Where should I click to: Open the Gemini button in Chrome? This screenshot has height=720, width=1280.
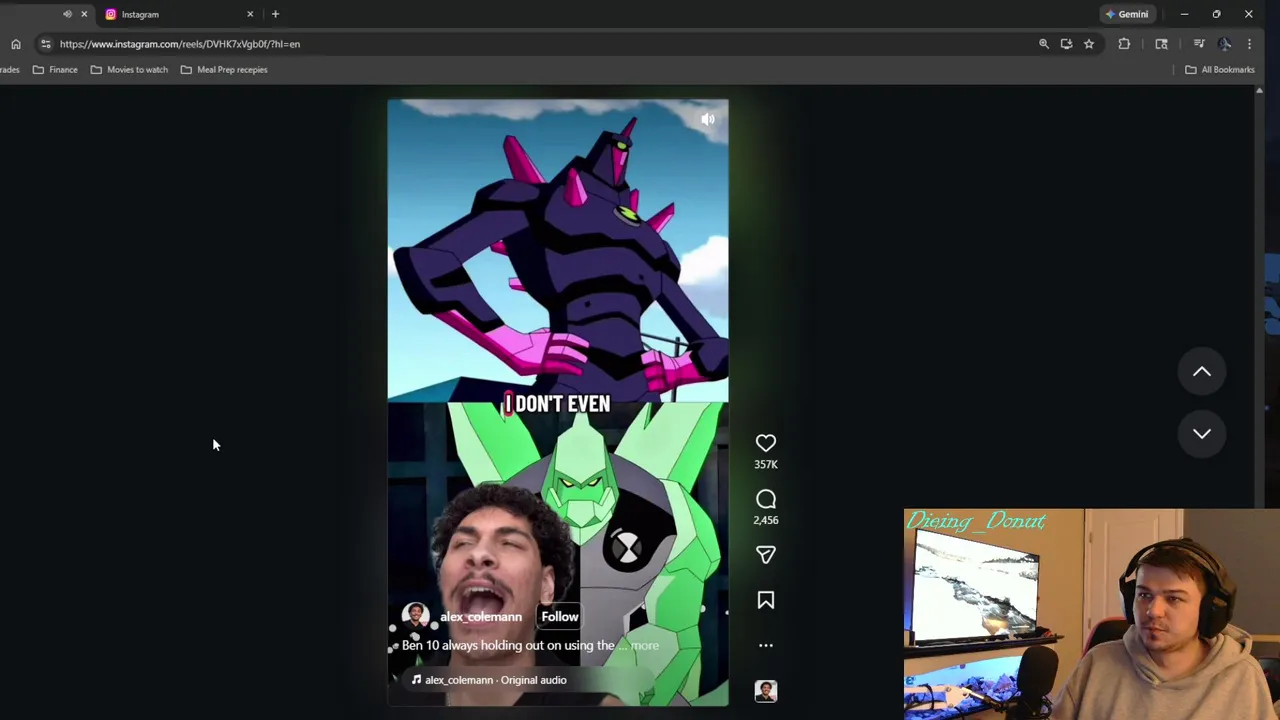1126,14
